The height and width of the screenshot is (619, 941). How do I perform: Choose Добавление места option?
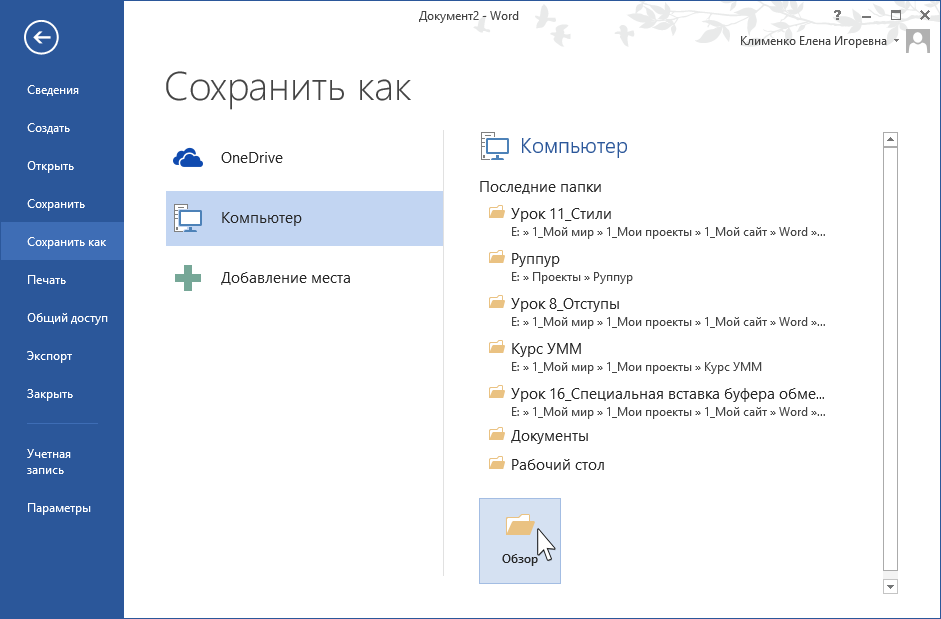304,278
